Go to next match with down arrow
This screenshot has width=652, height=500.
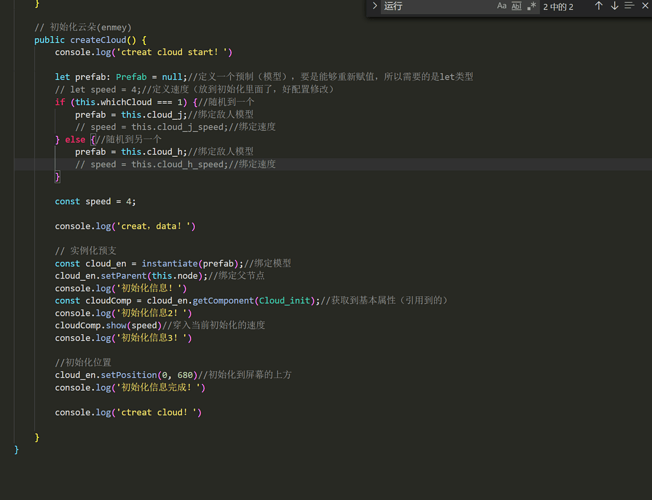614,6
